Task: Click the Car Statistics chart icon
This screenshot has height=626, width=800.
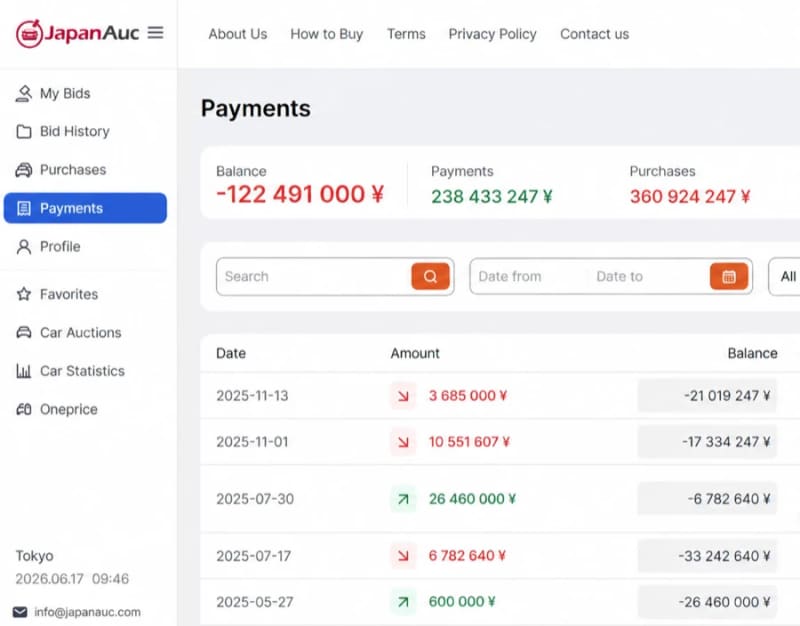Action: (x=23, y=371)
